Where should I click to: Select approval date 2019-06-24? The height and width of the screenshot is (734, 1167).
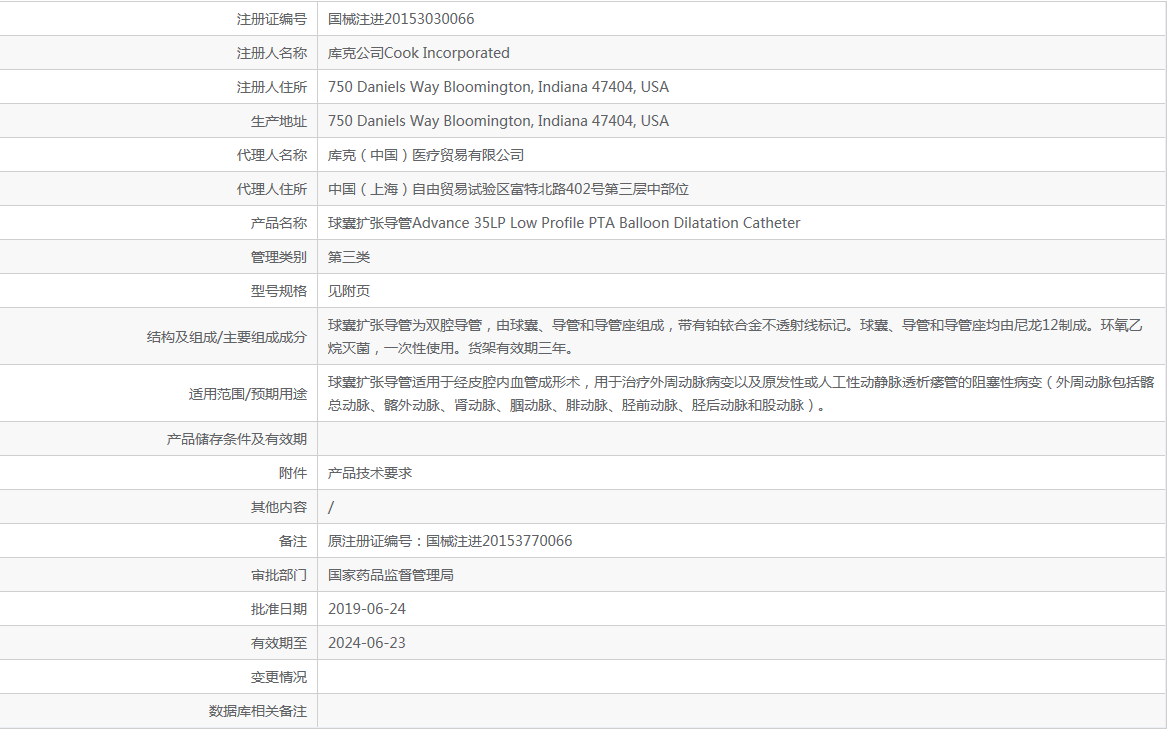(367, 609)
